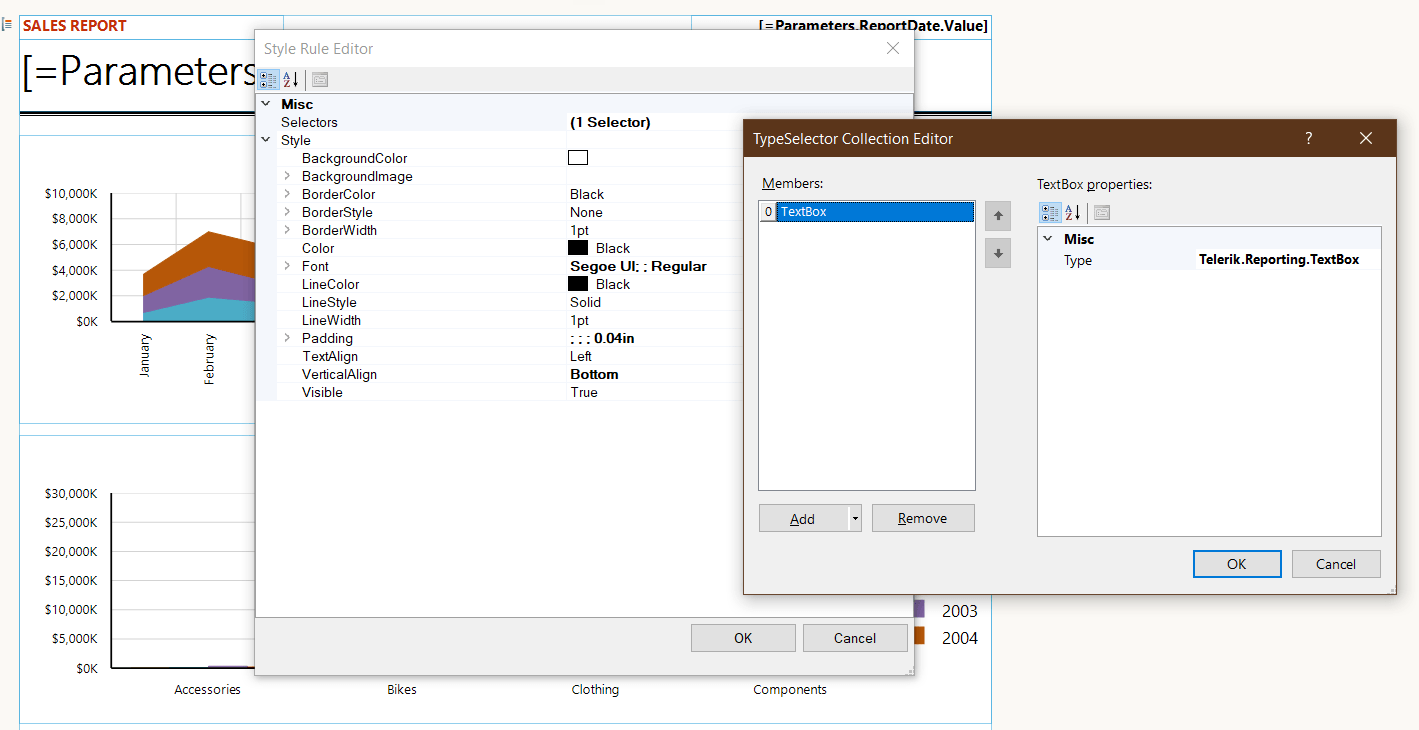Select the Selectors property row

coord(500,122)
